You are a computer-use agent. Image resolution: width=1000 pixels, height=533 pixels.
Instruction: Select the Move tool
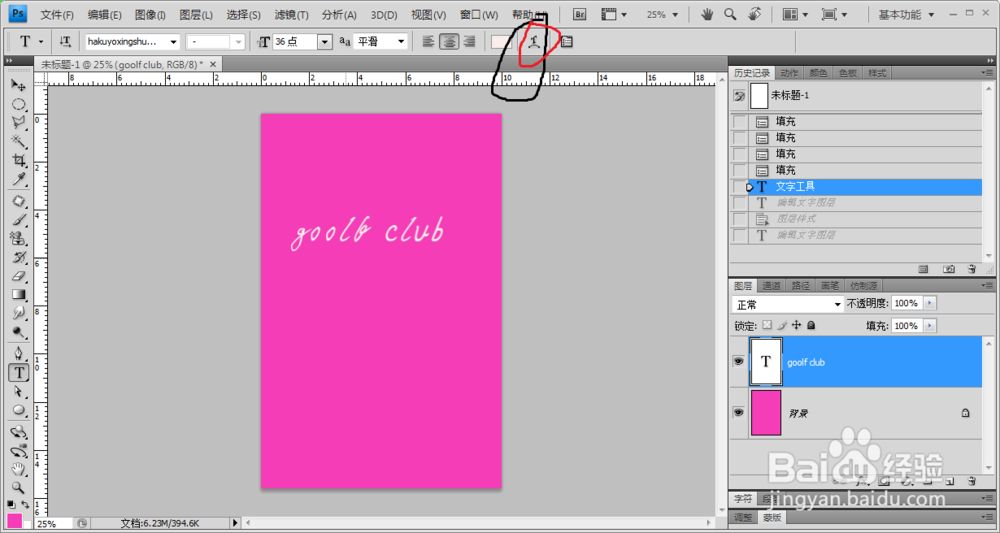[x=18, y=85]
